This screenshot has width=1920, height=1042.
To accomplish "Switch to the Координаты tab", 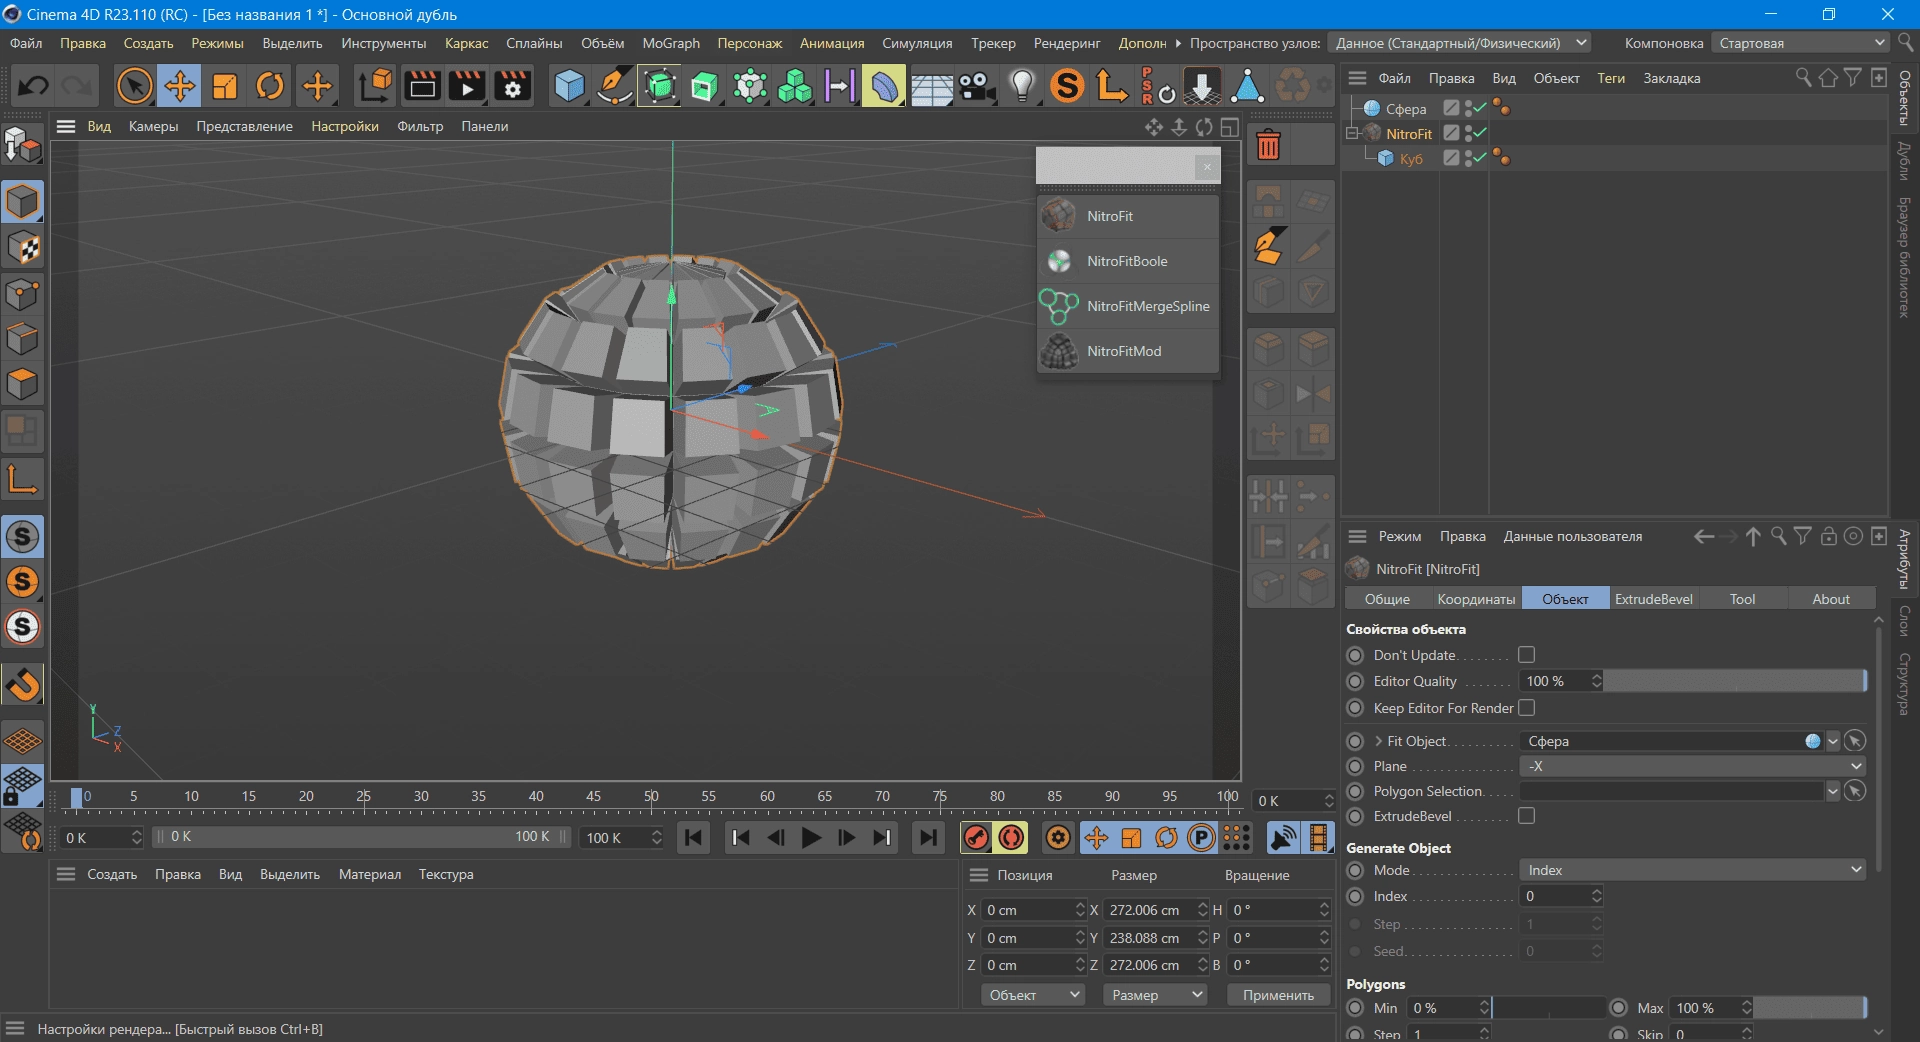I will pyautogui.click(x=1476, y=599).
